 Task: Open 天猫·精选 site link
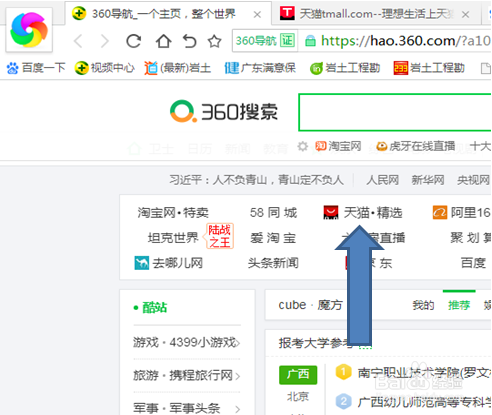coord(373,213)
